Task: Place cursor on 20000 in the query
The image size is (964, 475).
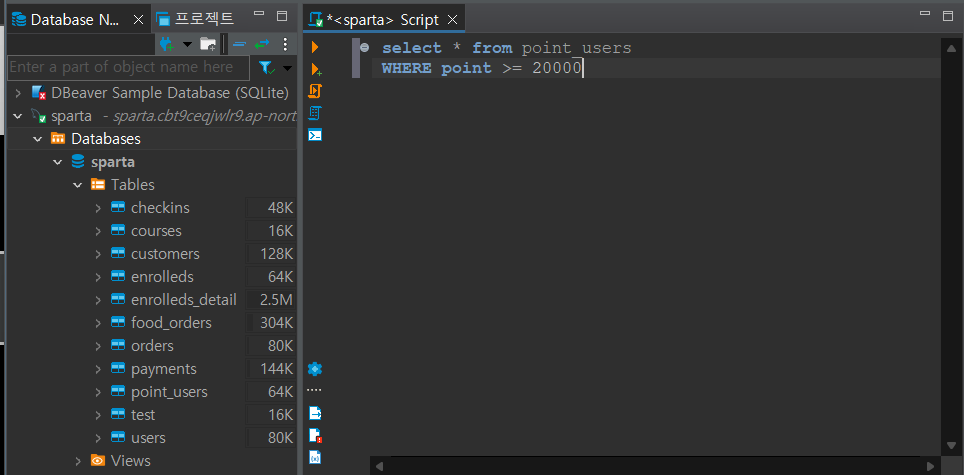Action: click(x=556, y=68)
